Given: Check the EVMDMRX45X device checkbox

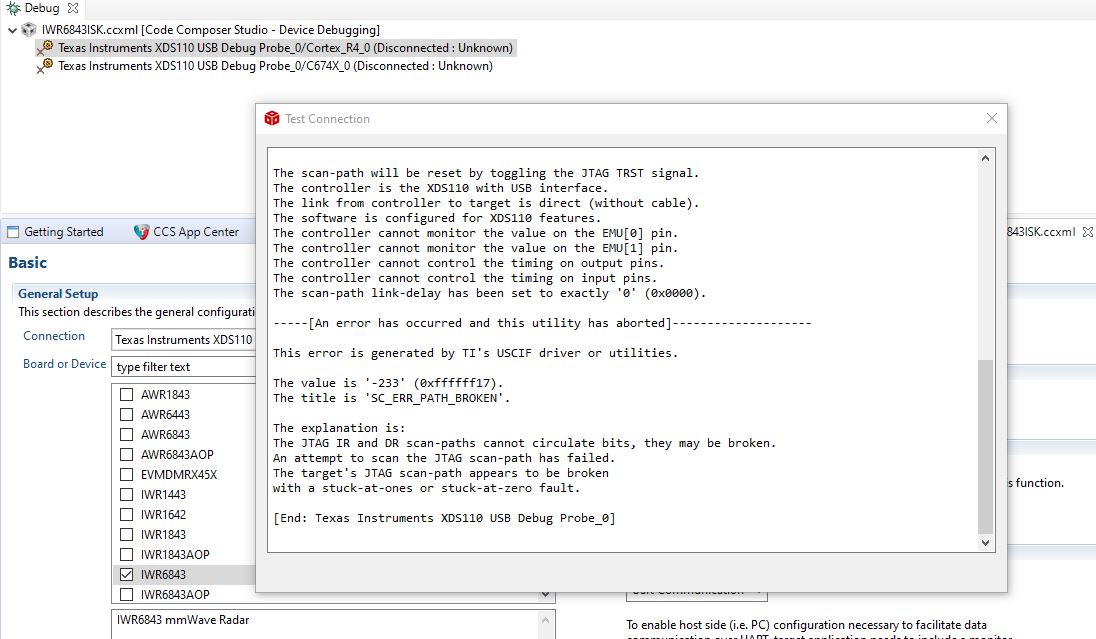Looking at the screenshot, I should coord(127,475).
